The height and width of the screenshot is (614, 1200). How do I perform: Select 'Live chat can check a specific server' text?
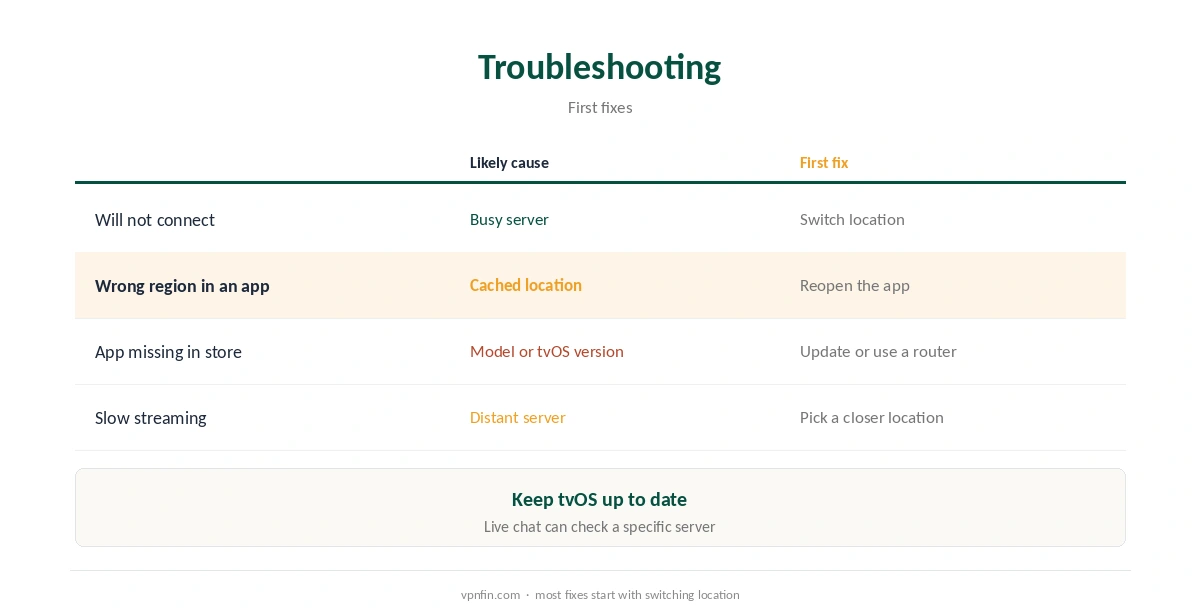click(599, 527)
